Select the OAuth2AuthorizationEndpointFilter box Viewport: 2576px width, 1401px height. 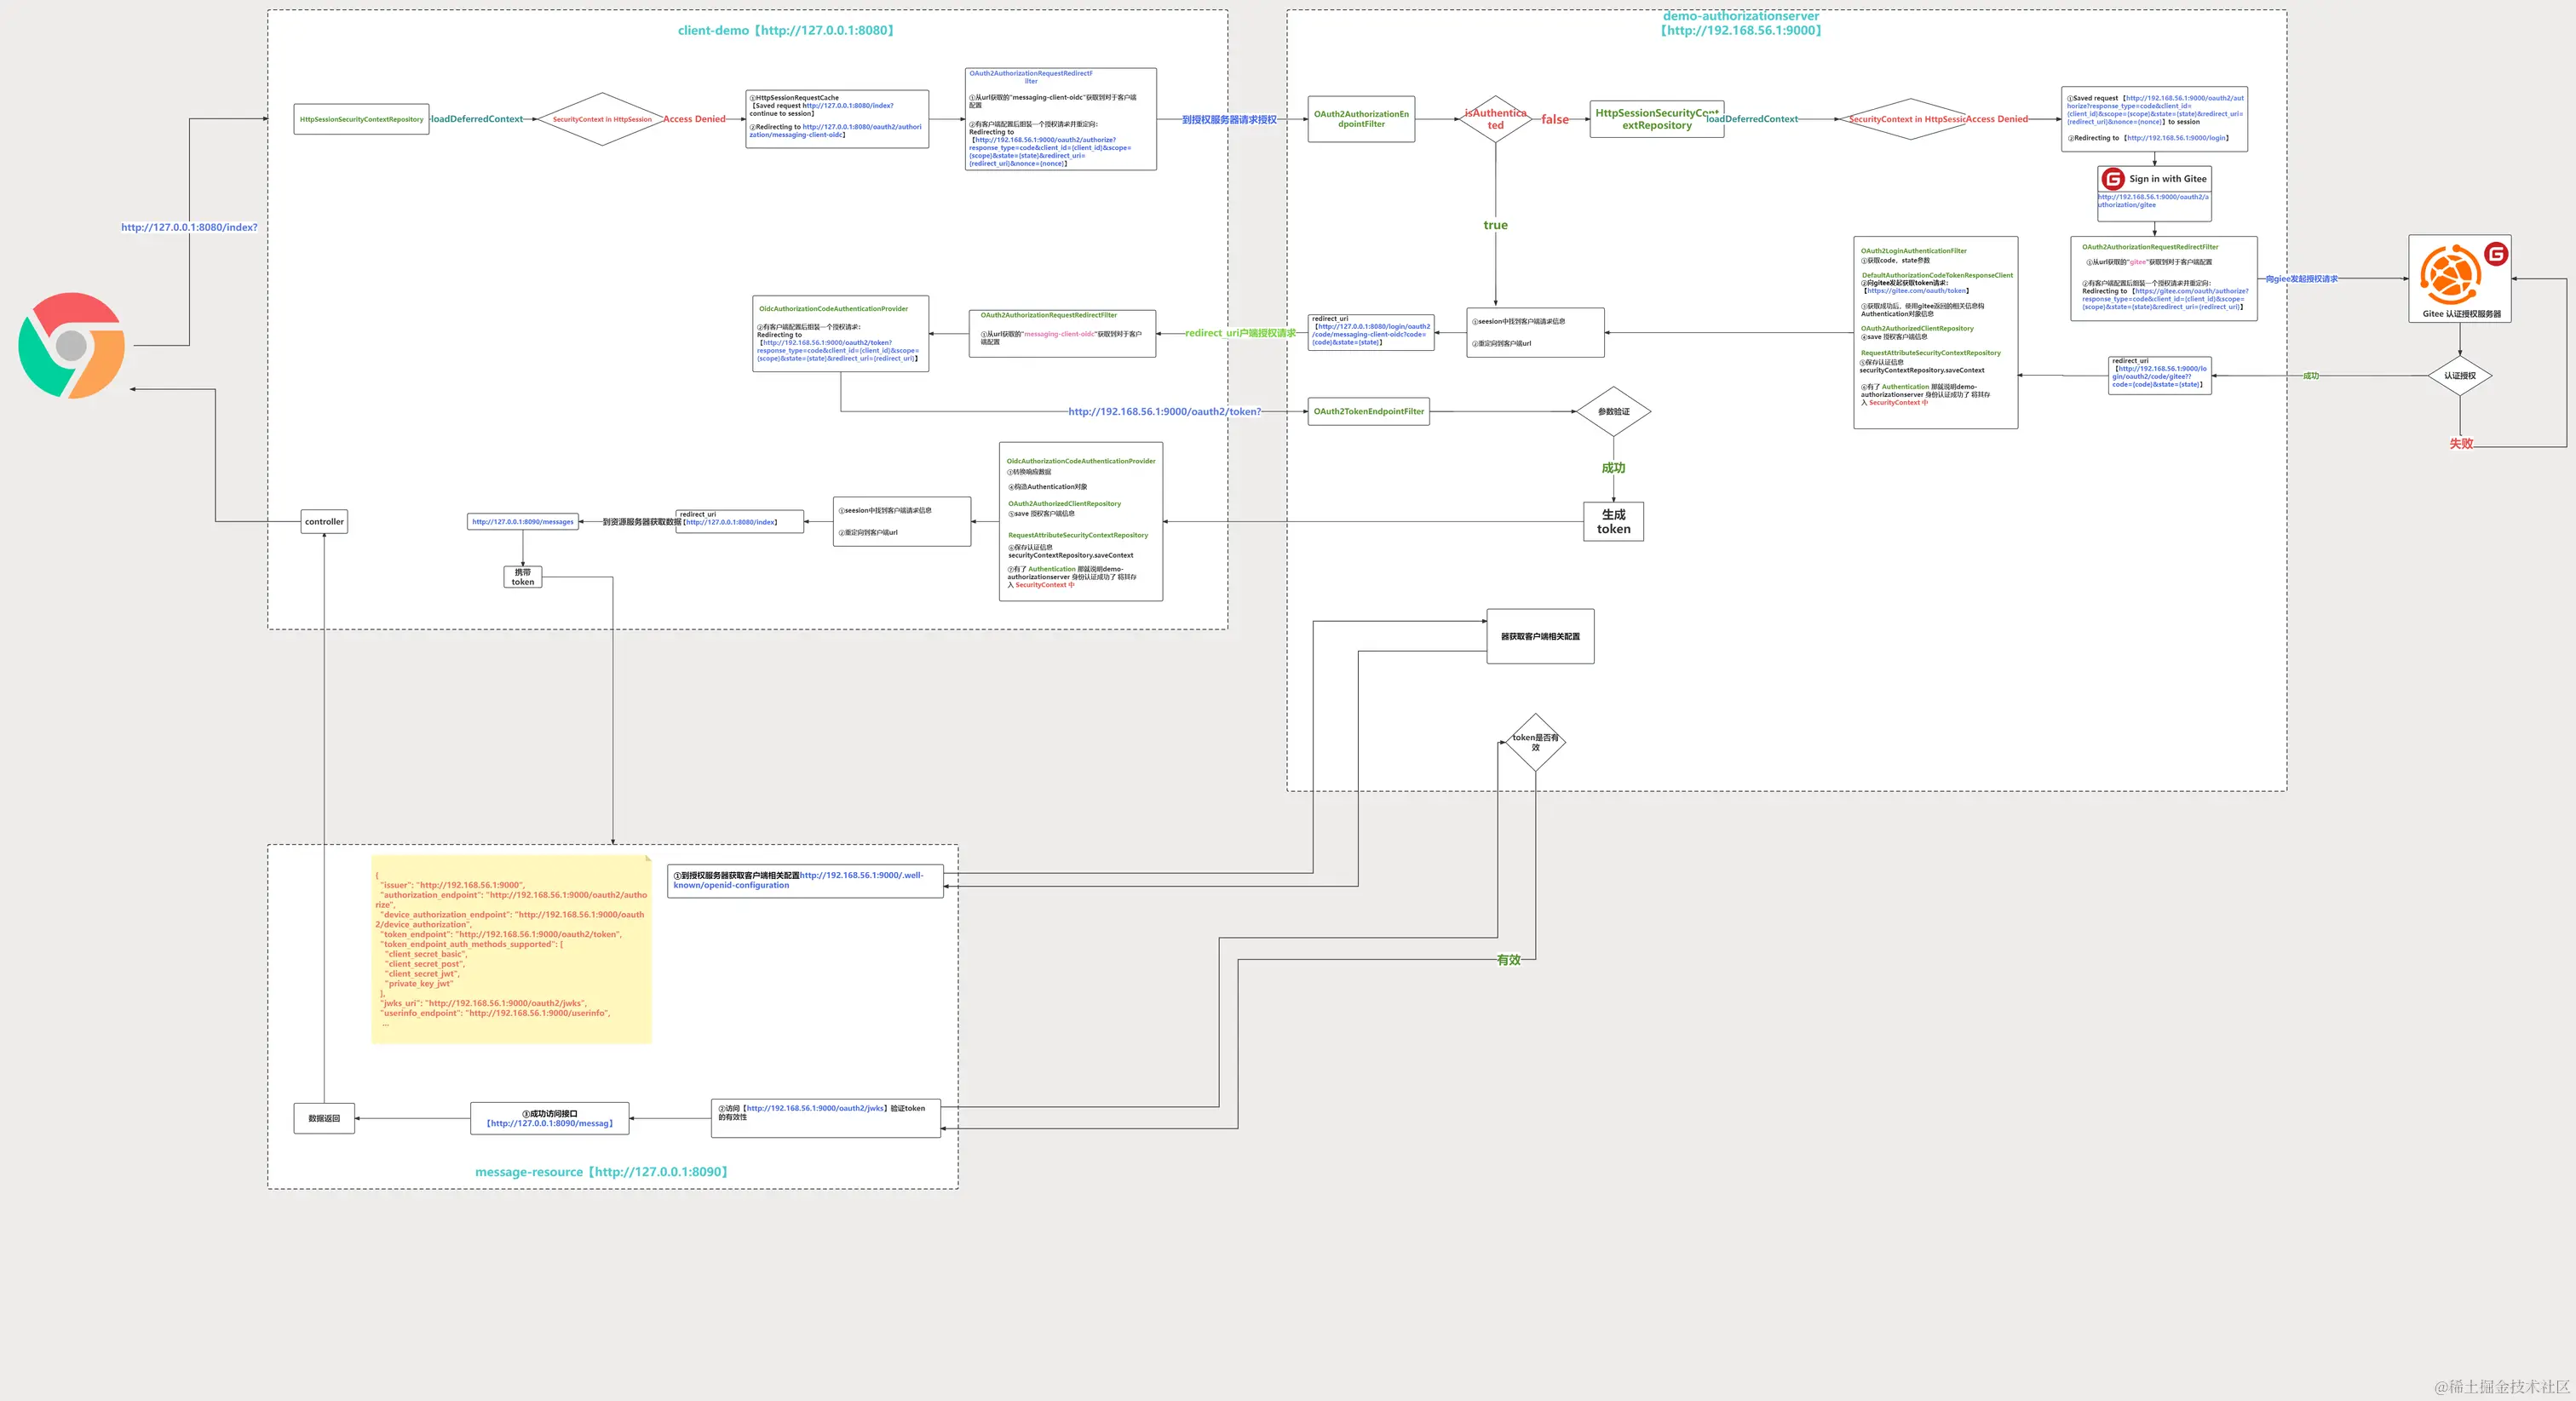(1361, 119)
